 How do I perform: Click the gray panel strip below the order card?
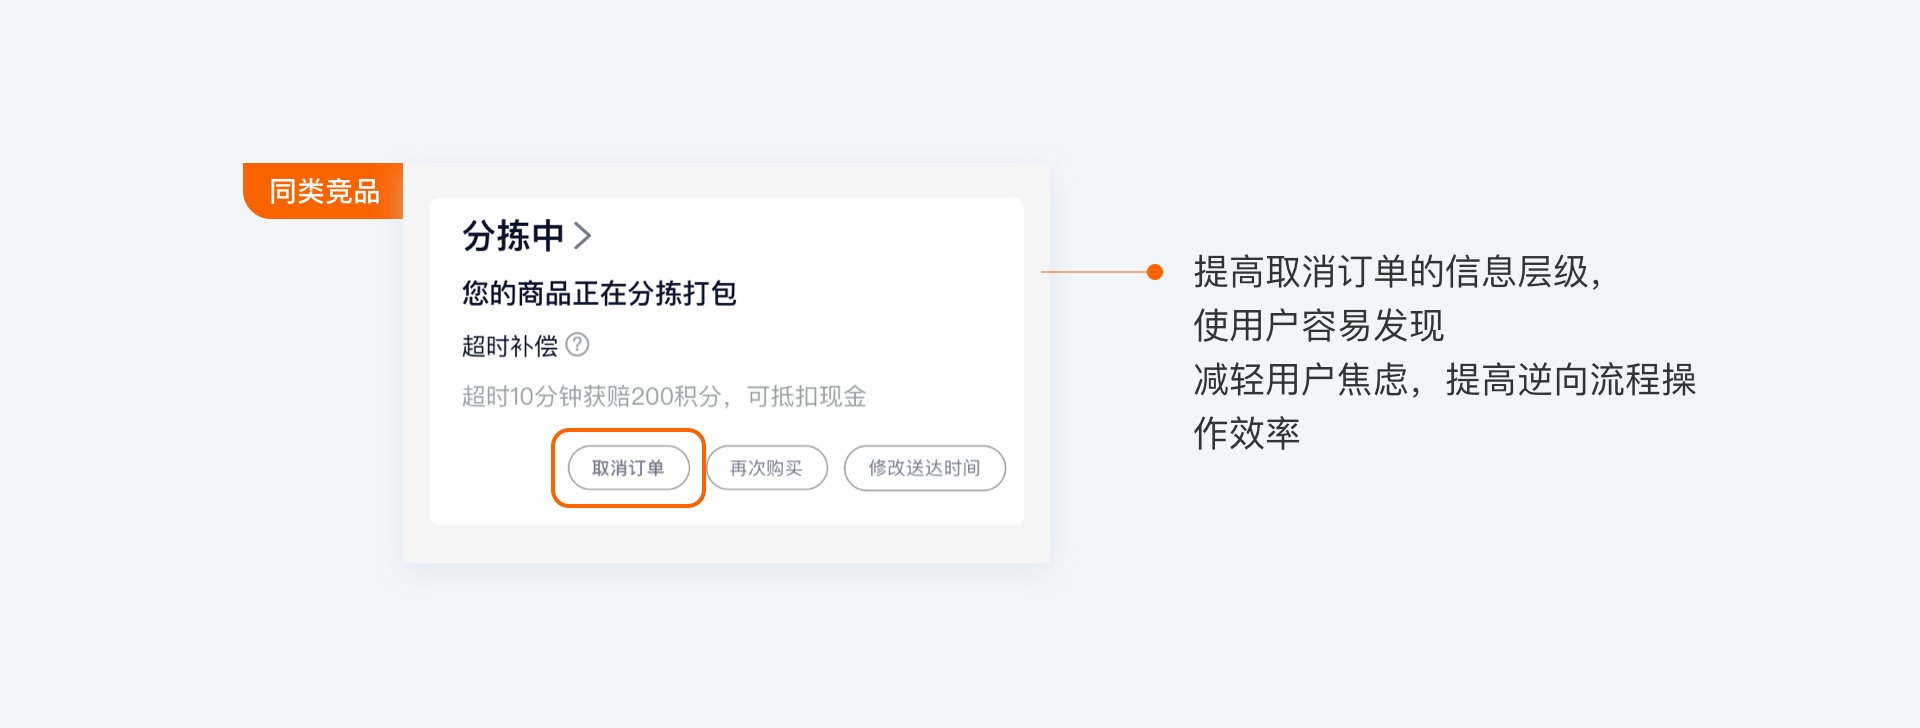(x=726, y=543)
